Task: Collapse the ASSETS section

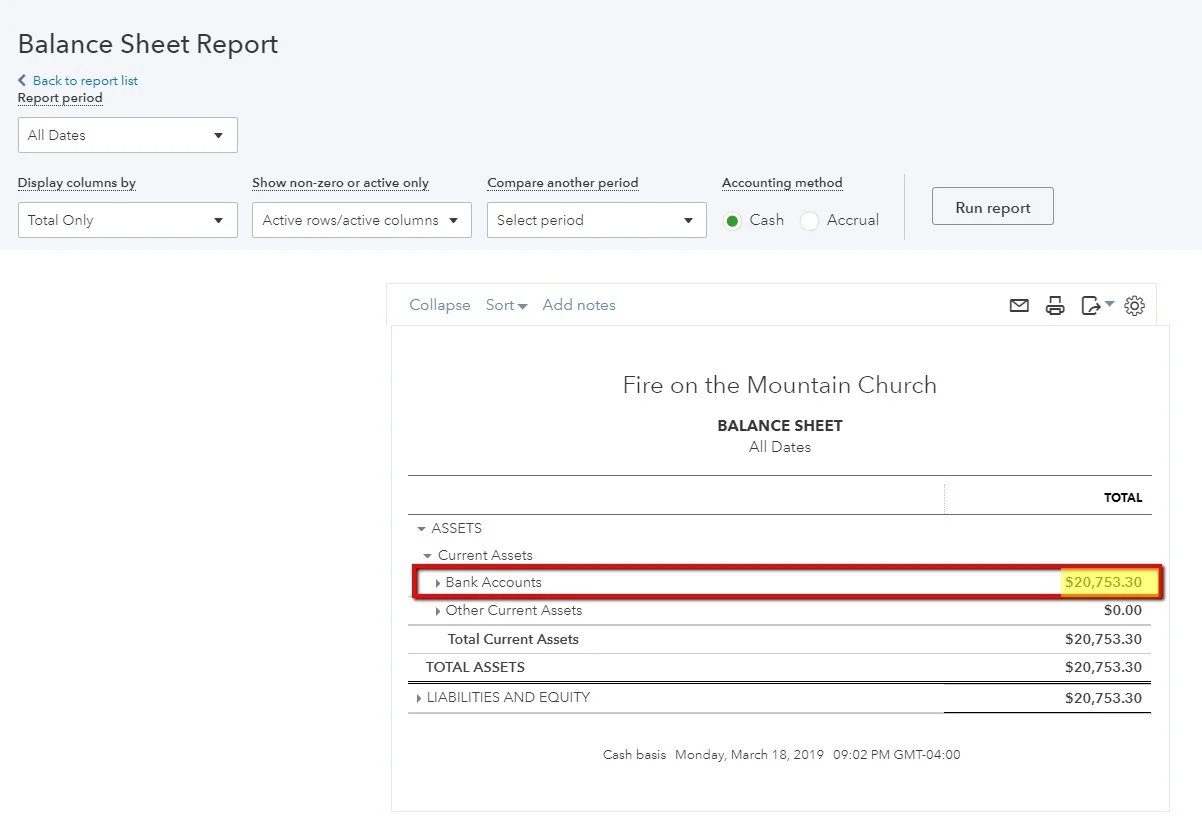Action: [x=420, y=528]
